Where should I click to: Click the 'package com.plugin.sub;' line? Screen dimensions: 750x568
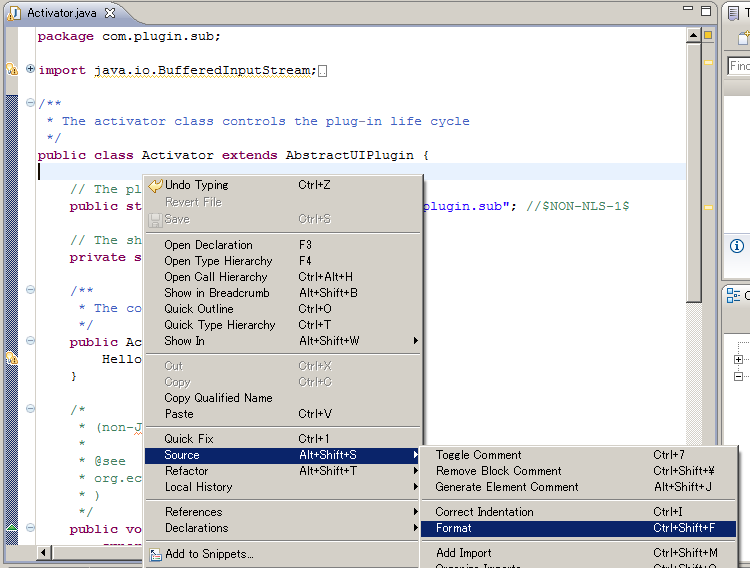pyautogui.click(x=129, y=36)
